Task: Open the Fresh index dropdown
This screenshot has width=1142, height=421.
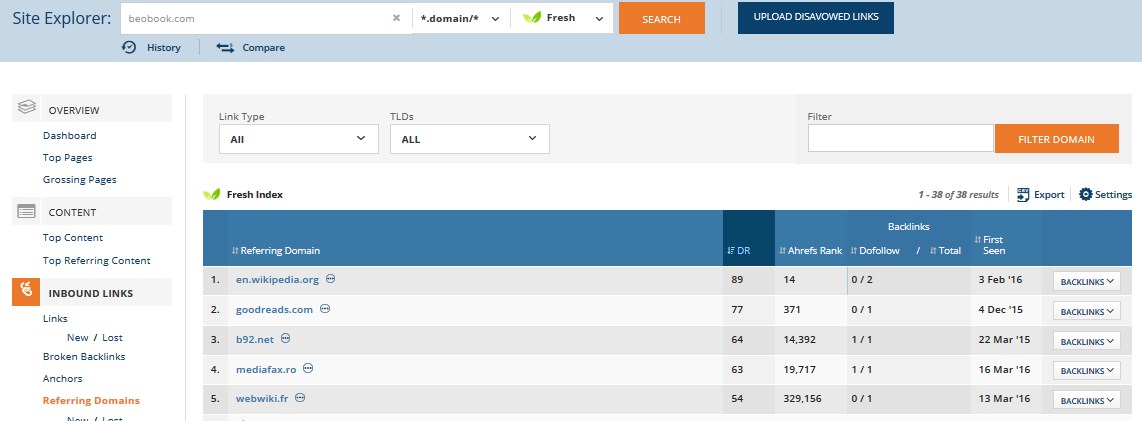Action: (561, 18)
